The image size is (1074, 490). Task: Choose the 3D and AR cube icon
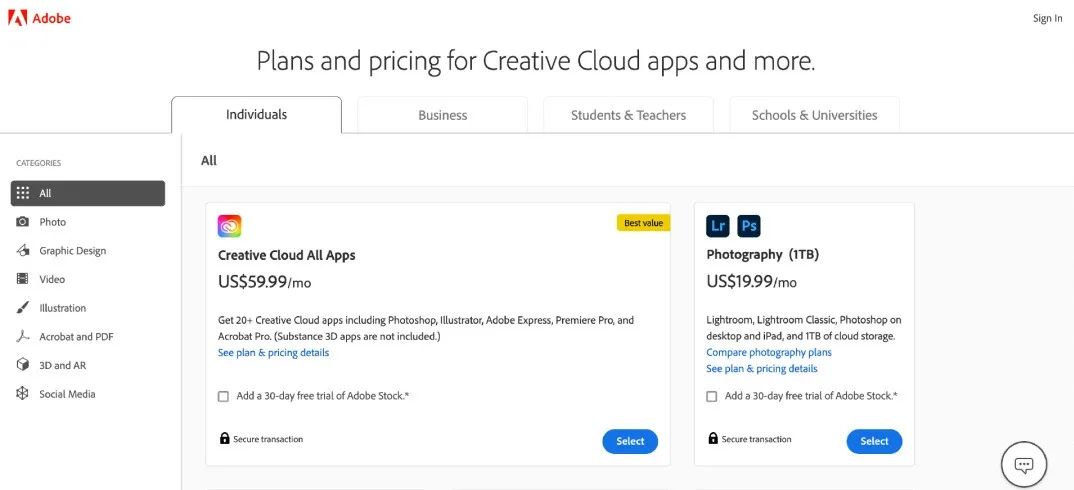tap(22, 365)
